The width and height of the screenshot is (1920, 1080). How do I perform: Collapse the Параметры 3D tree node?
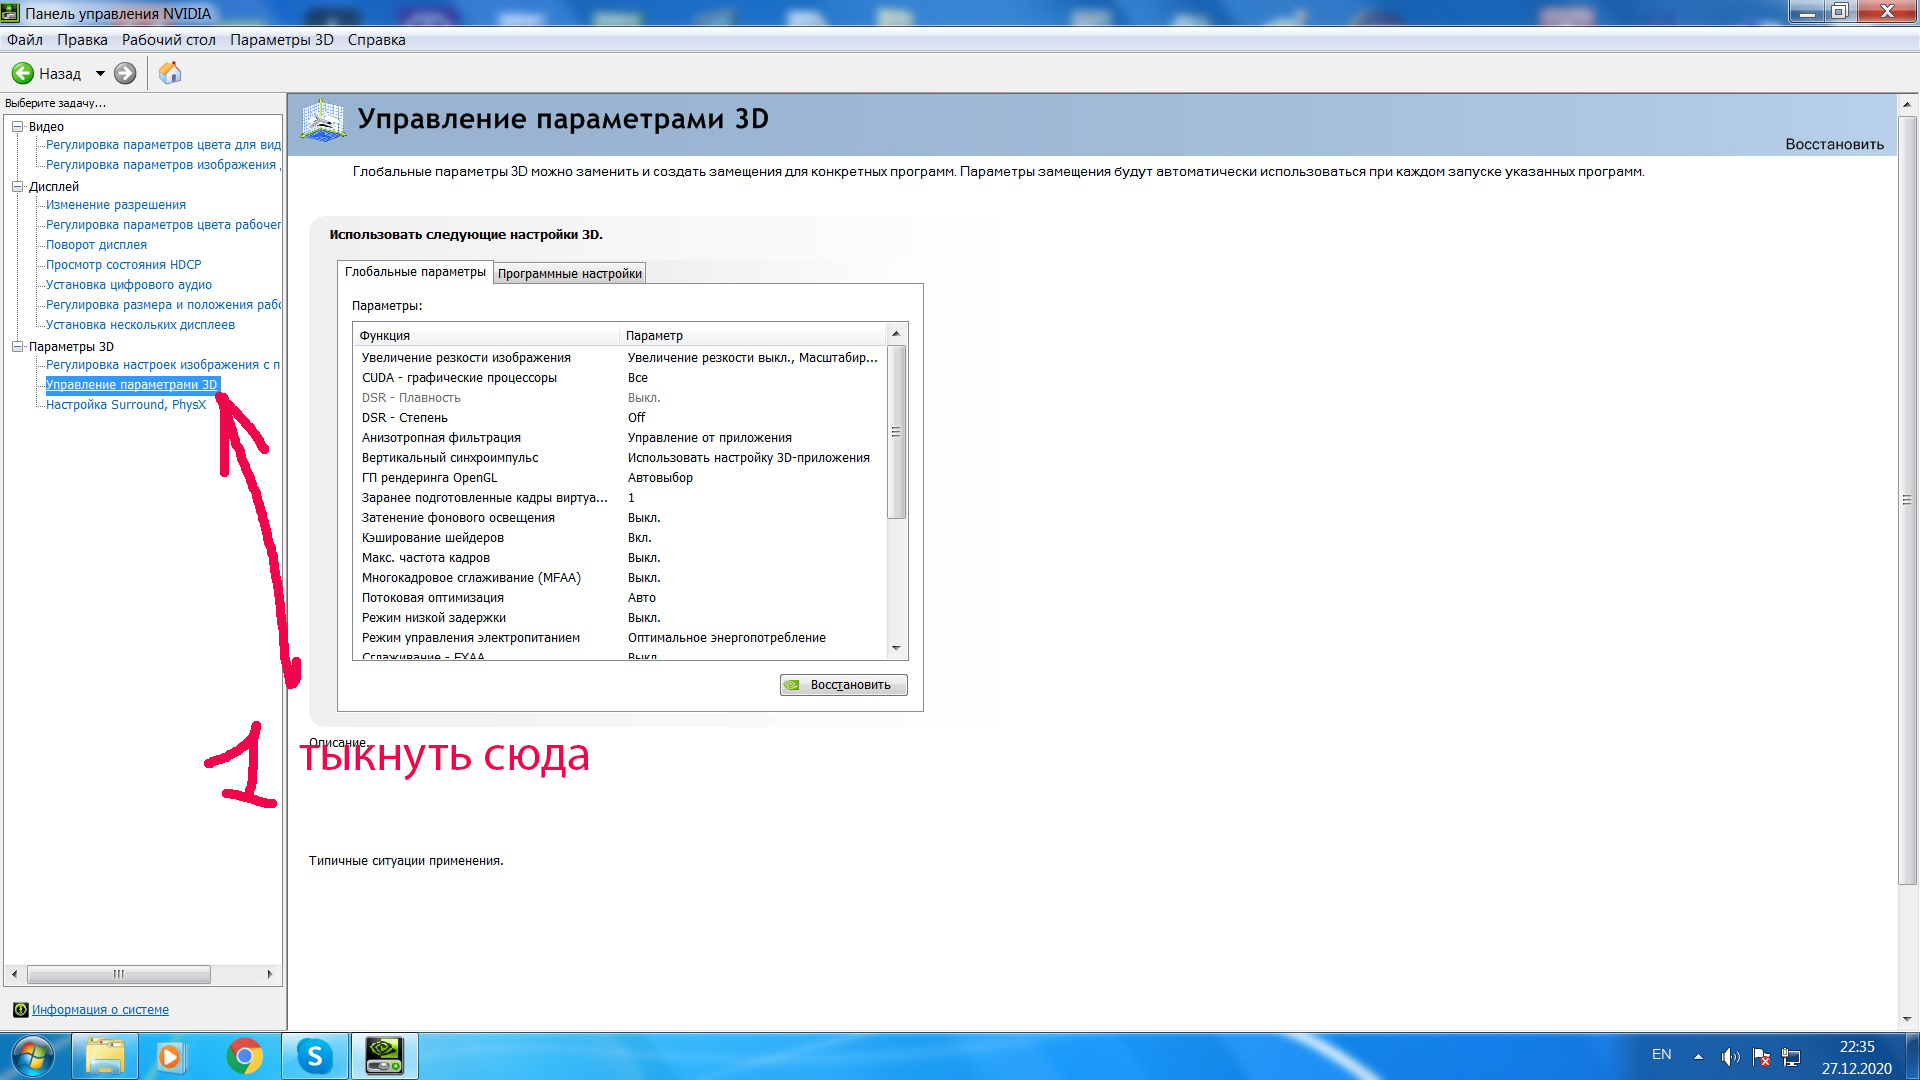click(17, 347)
